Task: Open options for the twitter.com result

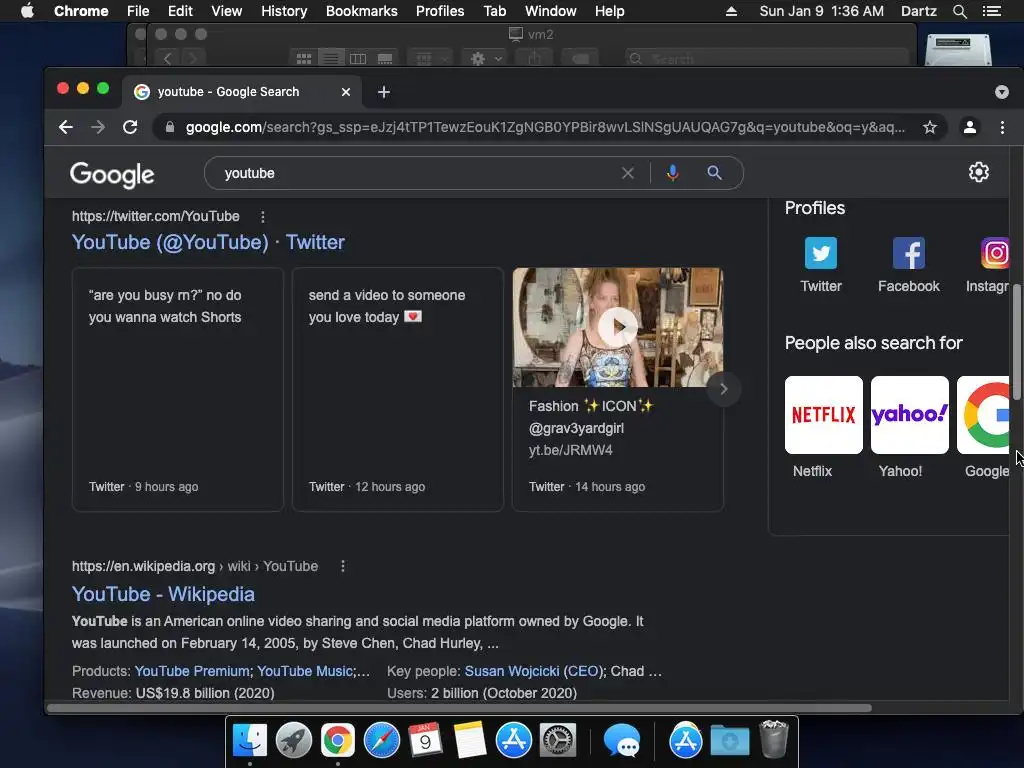Action: pos(263,216)
